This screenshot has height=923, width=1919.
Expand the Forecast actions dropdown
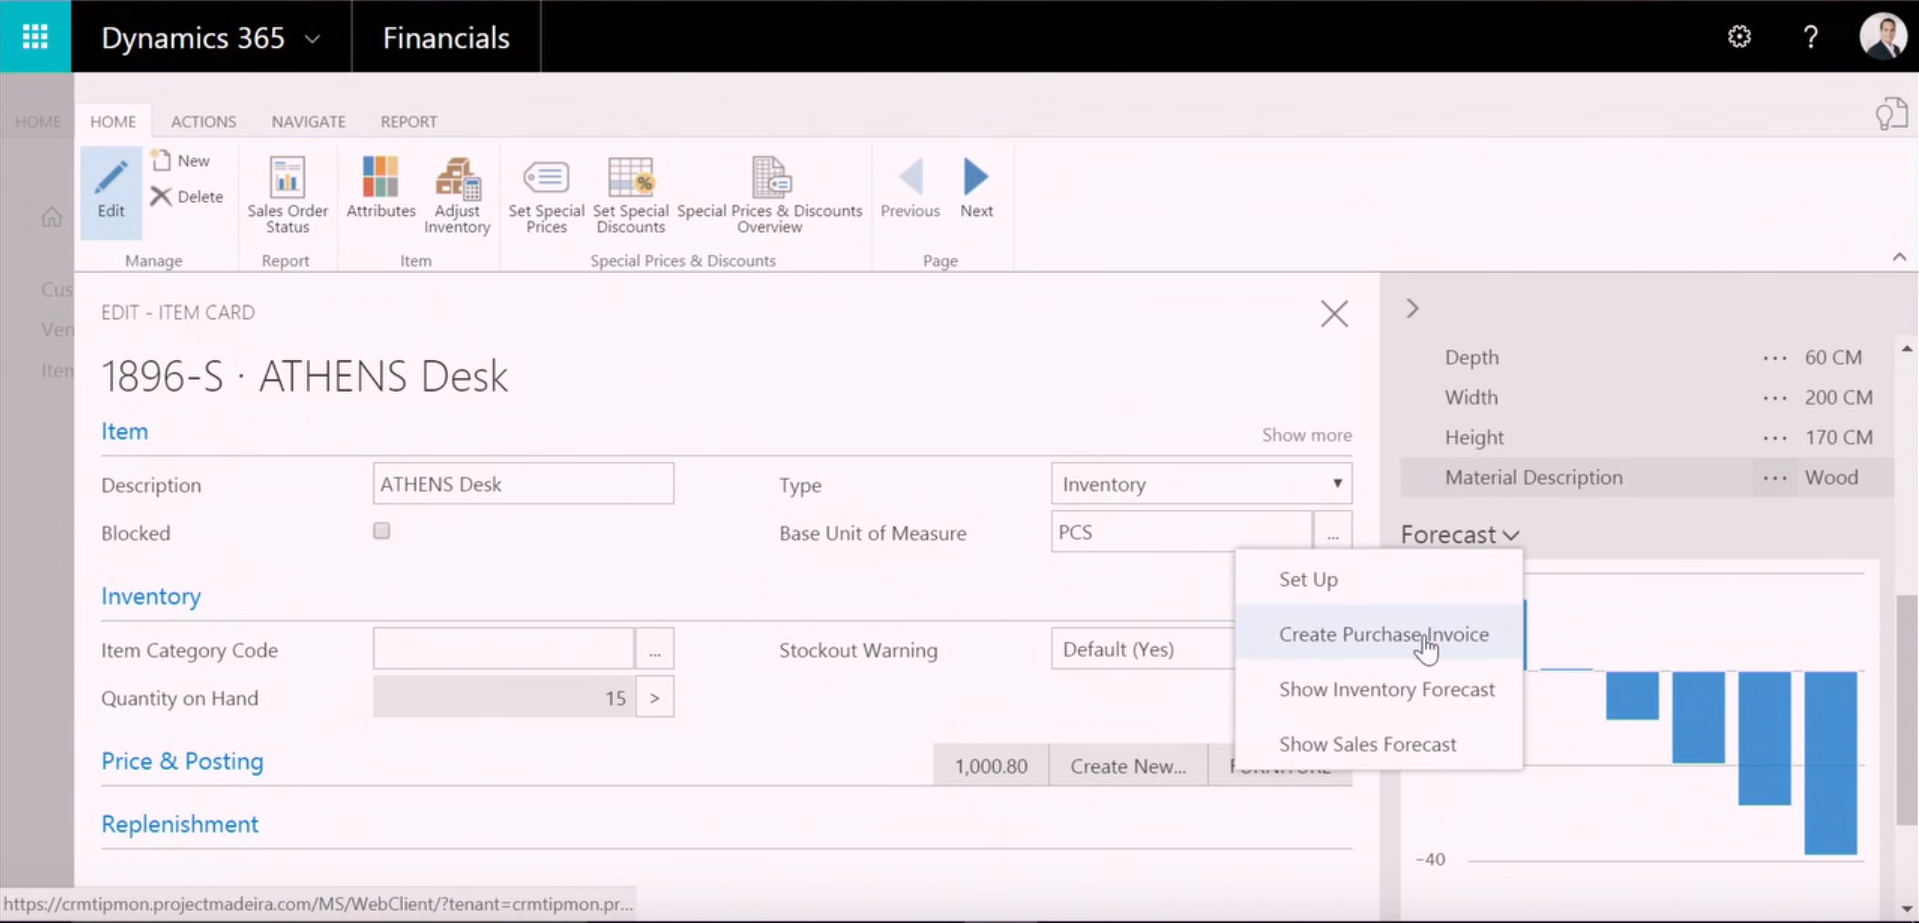point(1460,535)
